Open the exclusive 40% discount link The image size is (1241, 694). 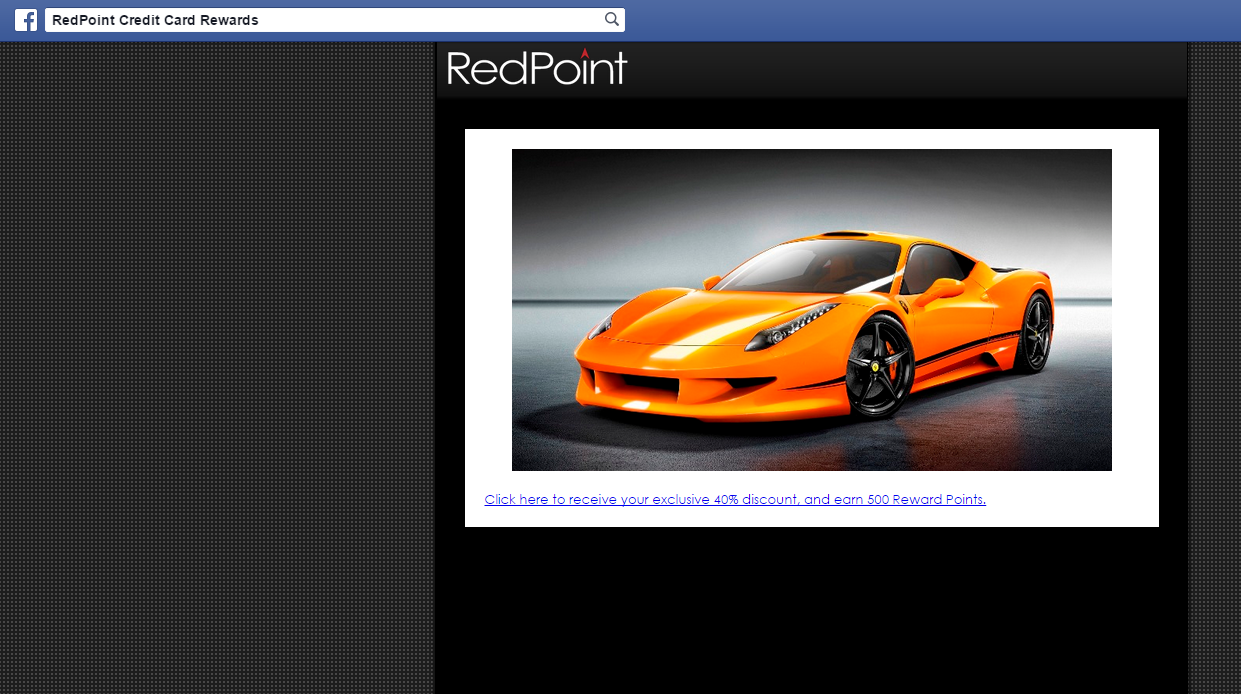(735, 499)
